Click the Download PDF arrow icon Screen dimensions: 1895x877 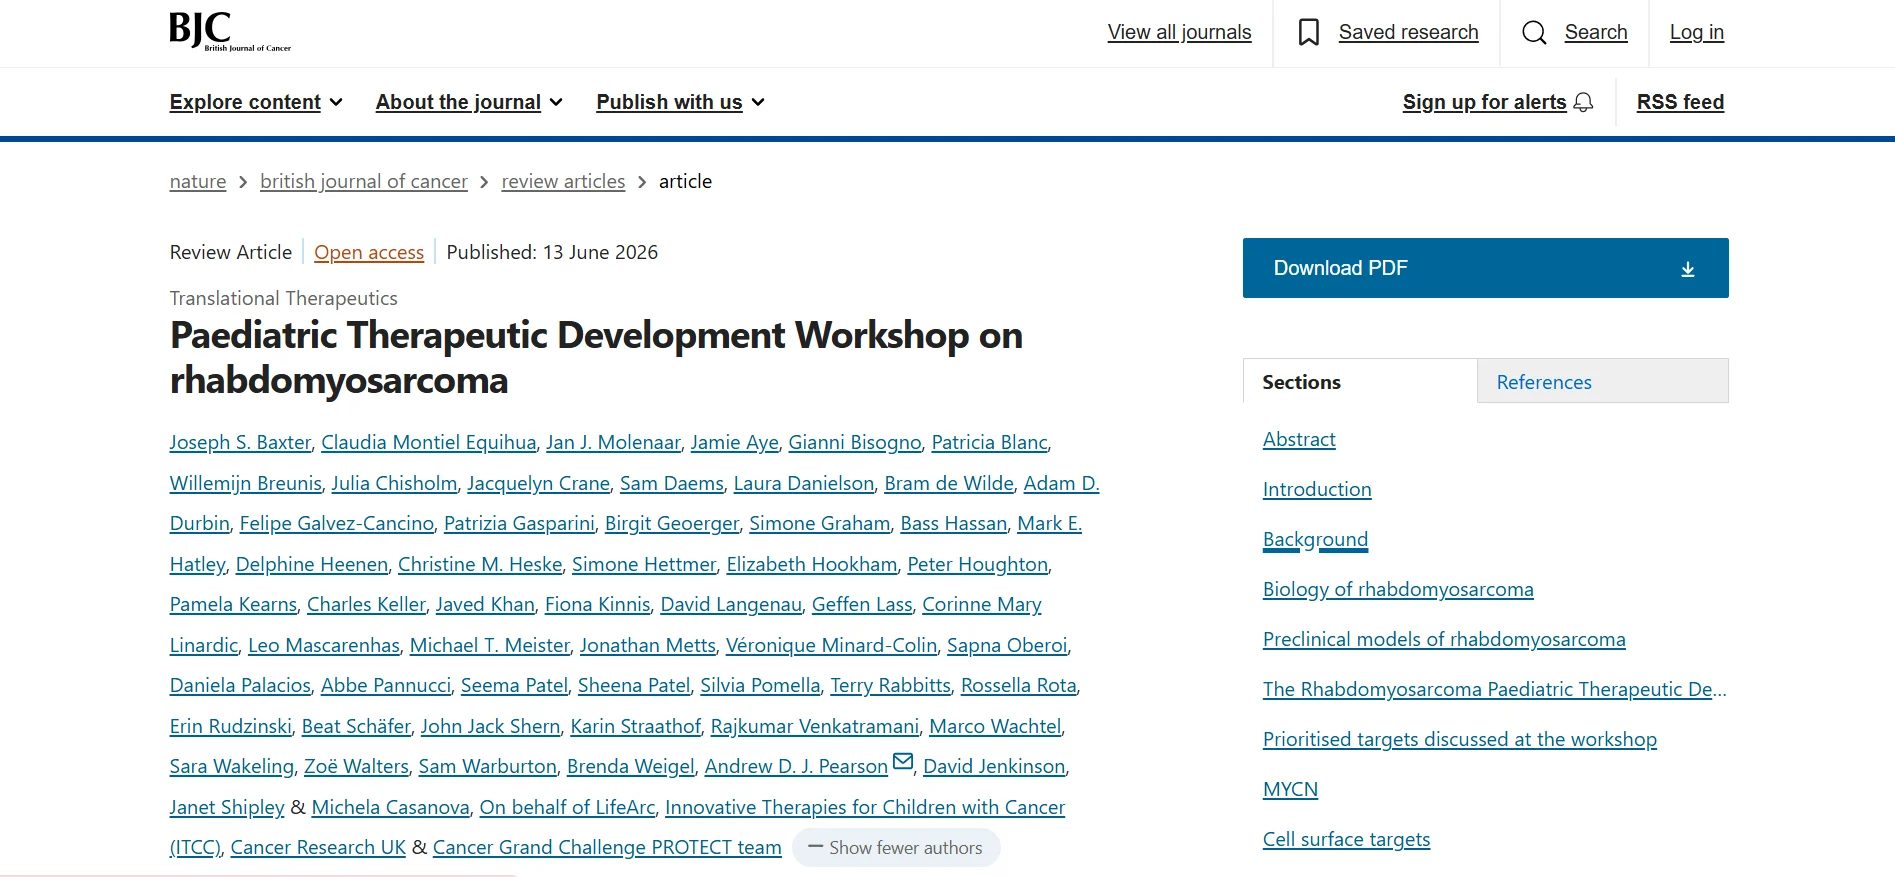pyautogui.click(x=1688, y=269)
